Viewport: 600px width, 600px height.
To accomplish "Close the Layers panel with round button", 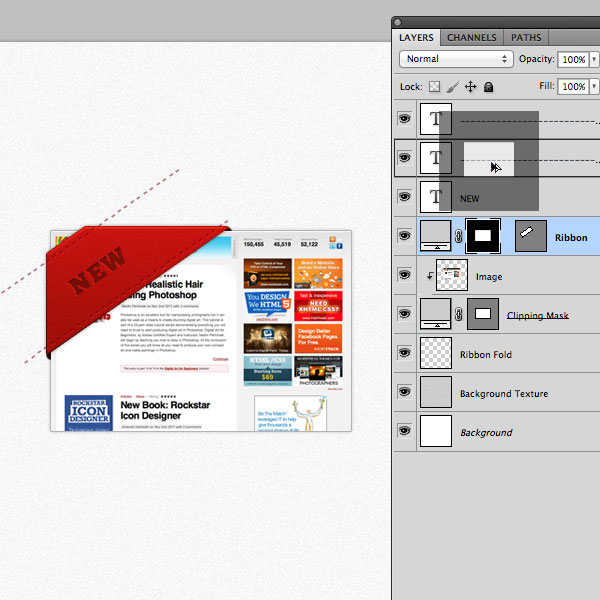I will click(398, 22).
